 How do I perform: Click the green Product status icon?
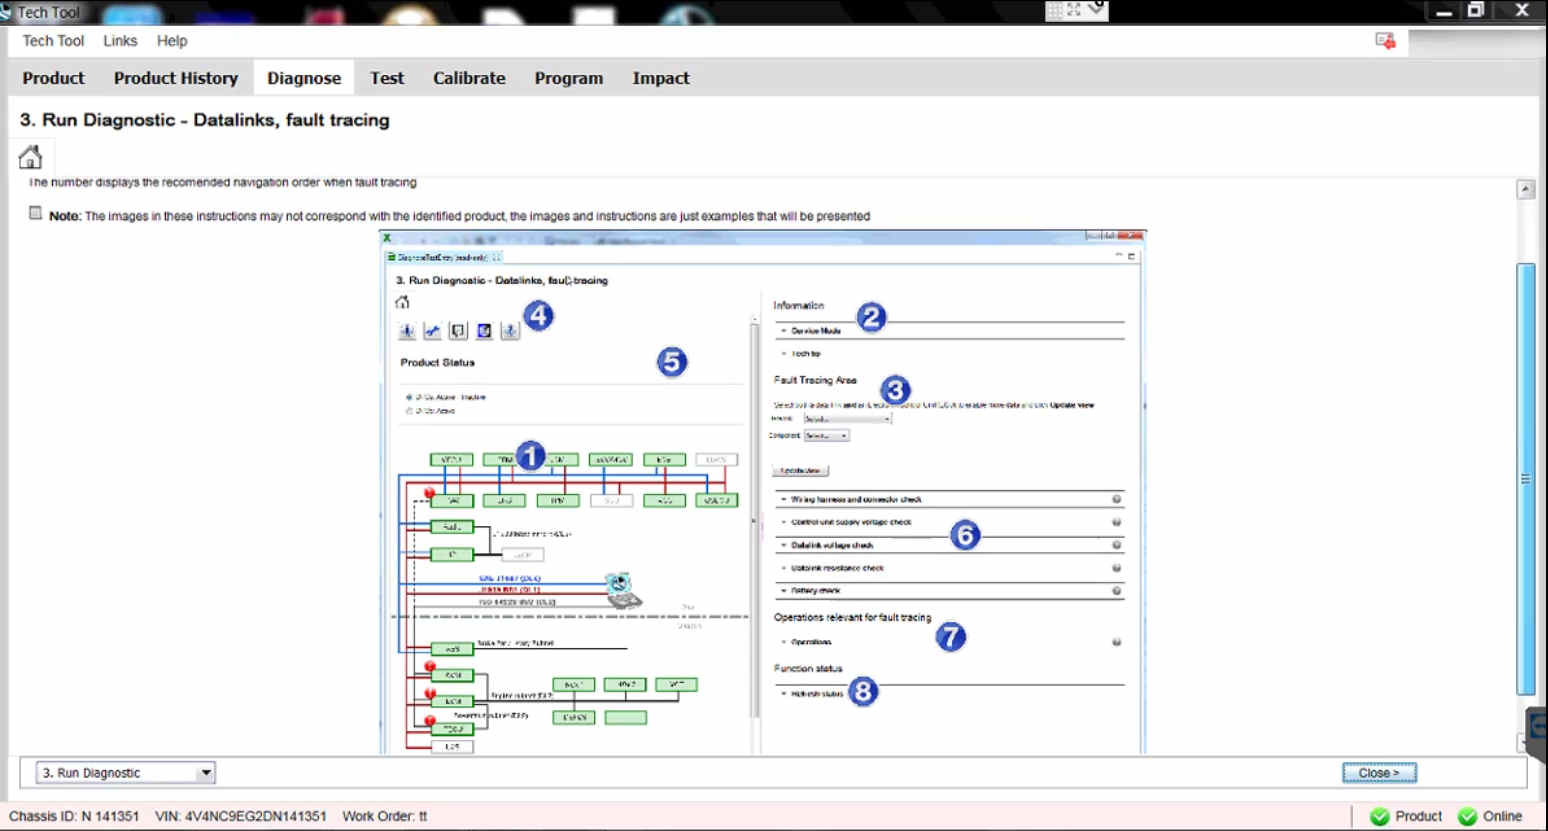coord(1380,816)
